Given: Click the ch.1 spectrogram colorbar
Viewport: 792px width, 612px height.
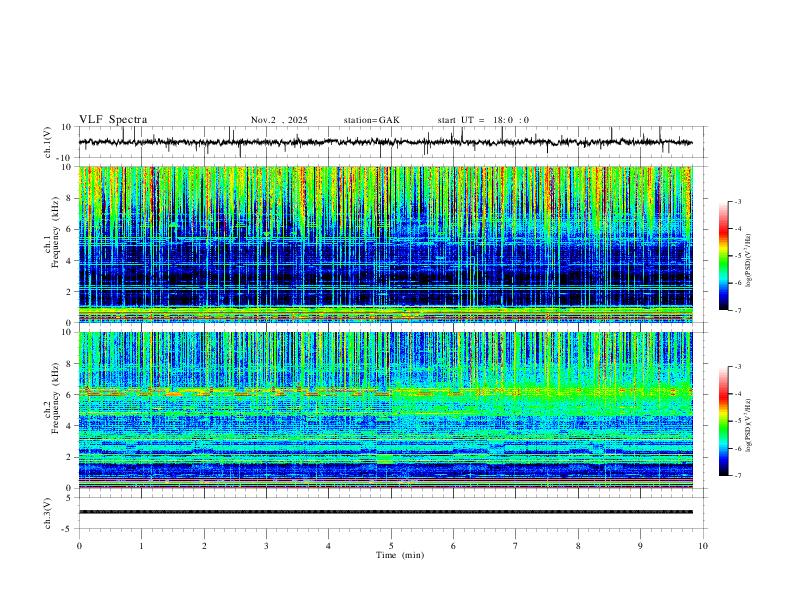Looking at the screenshot, I should 723,256.
